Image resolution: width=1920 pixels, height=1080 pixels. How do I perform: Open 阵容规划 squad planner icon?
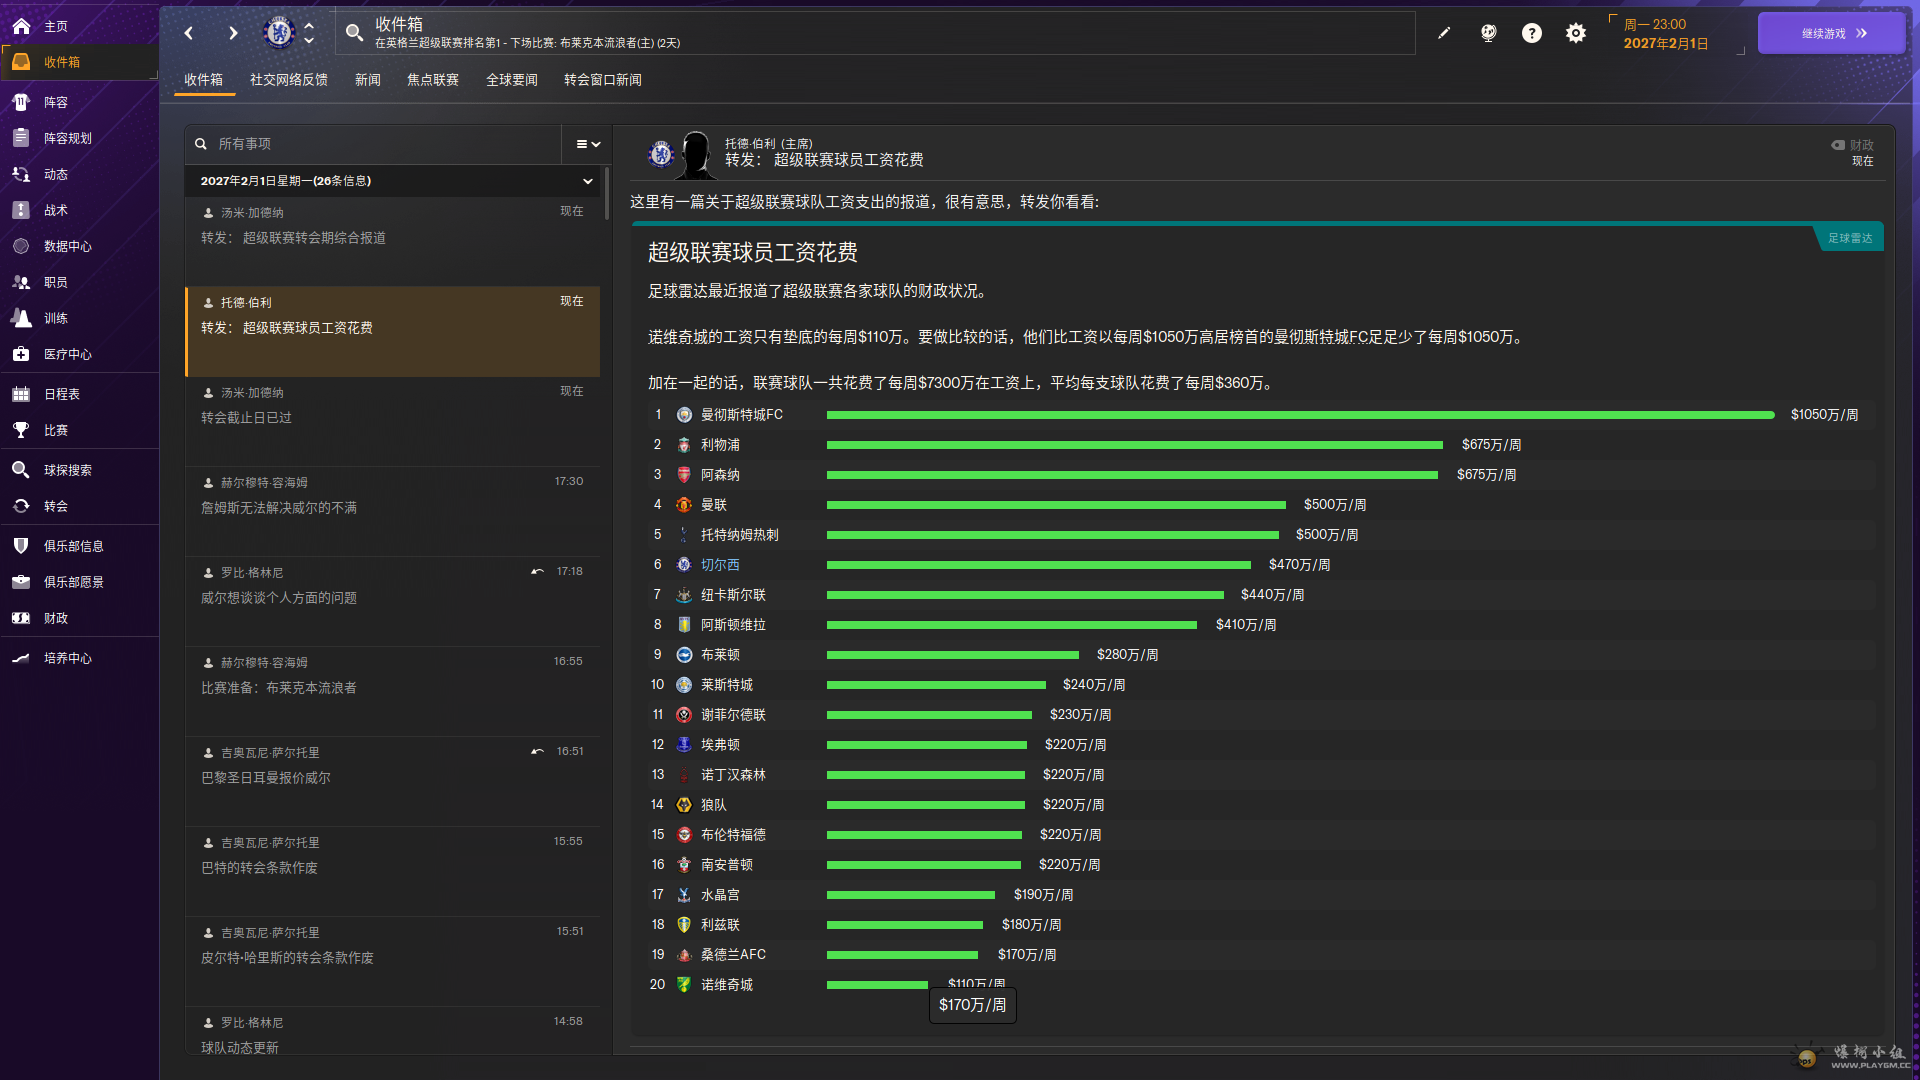click(21, 138)
